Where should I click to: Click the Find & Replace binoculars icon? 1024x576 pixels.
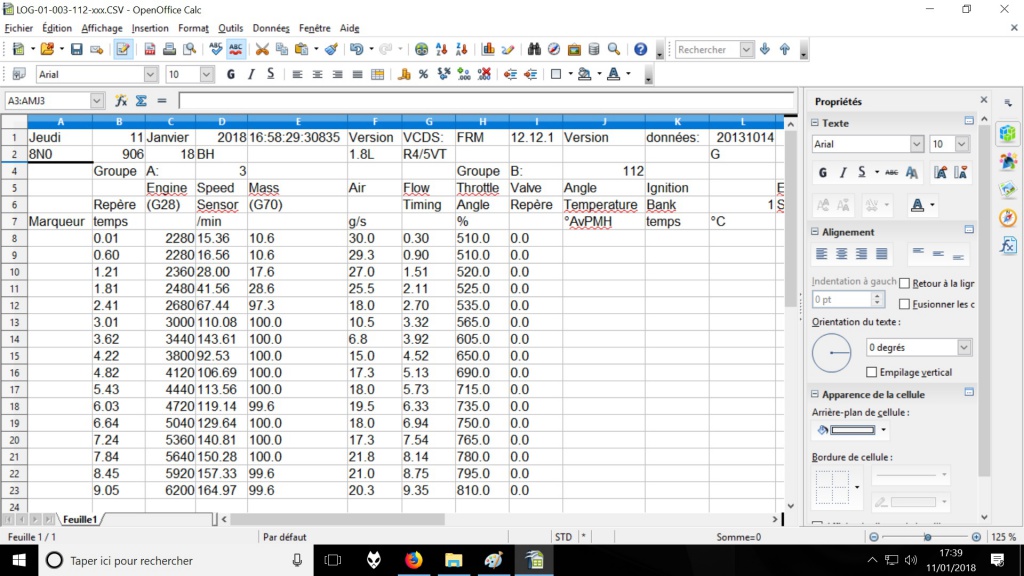[x=534, y=49]
